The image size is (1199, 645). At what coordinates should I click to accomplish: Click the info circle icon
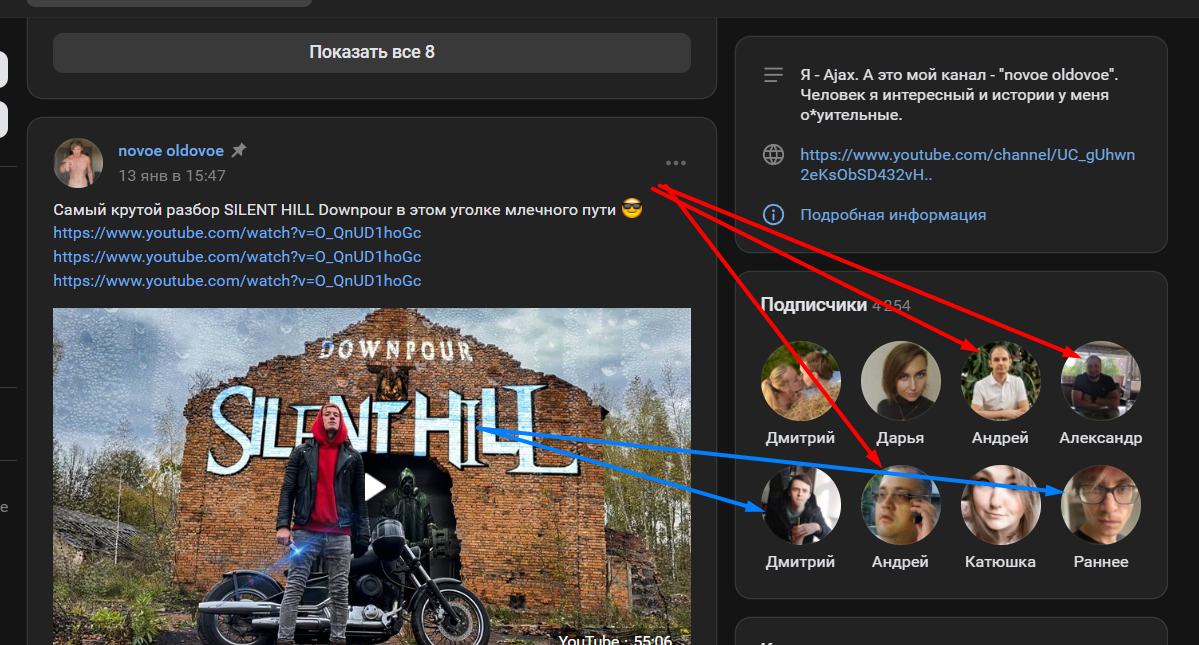[x=773, y=215]
